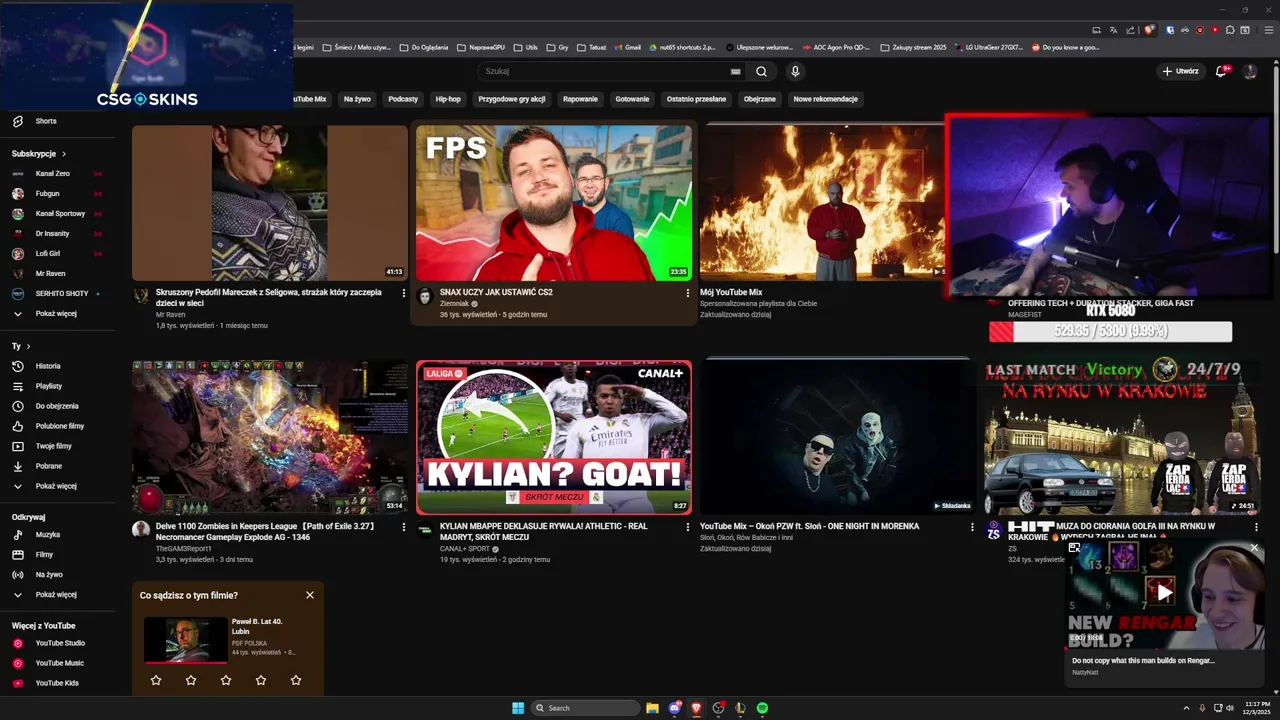Open Polubione filmy liked videos

pos(59,426)
